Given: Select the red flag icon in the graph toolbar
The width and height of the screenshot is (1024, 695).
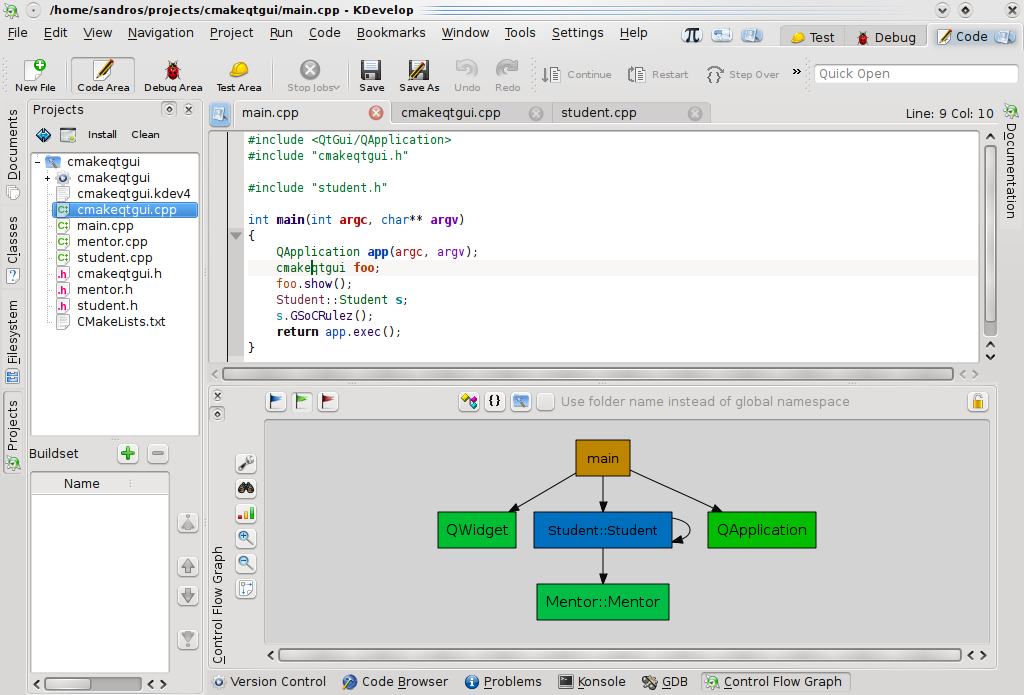Looking at the screenshot, I should pos(327,401).
